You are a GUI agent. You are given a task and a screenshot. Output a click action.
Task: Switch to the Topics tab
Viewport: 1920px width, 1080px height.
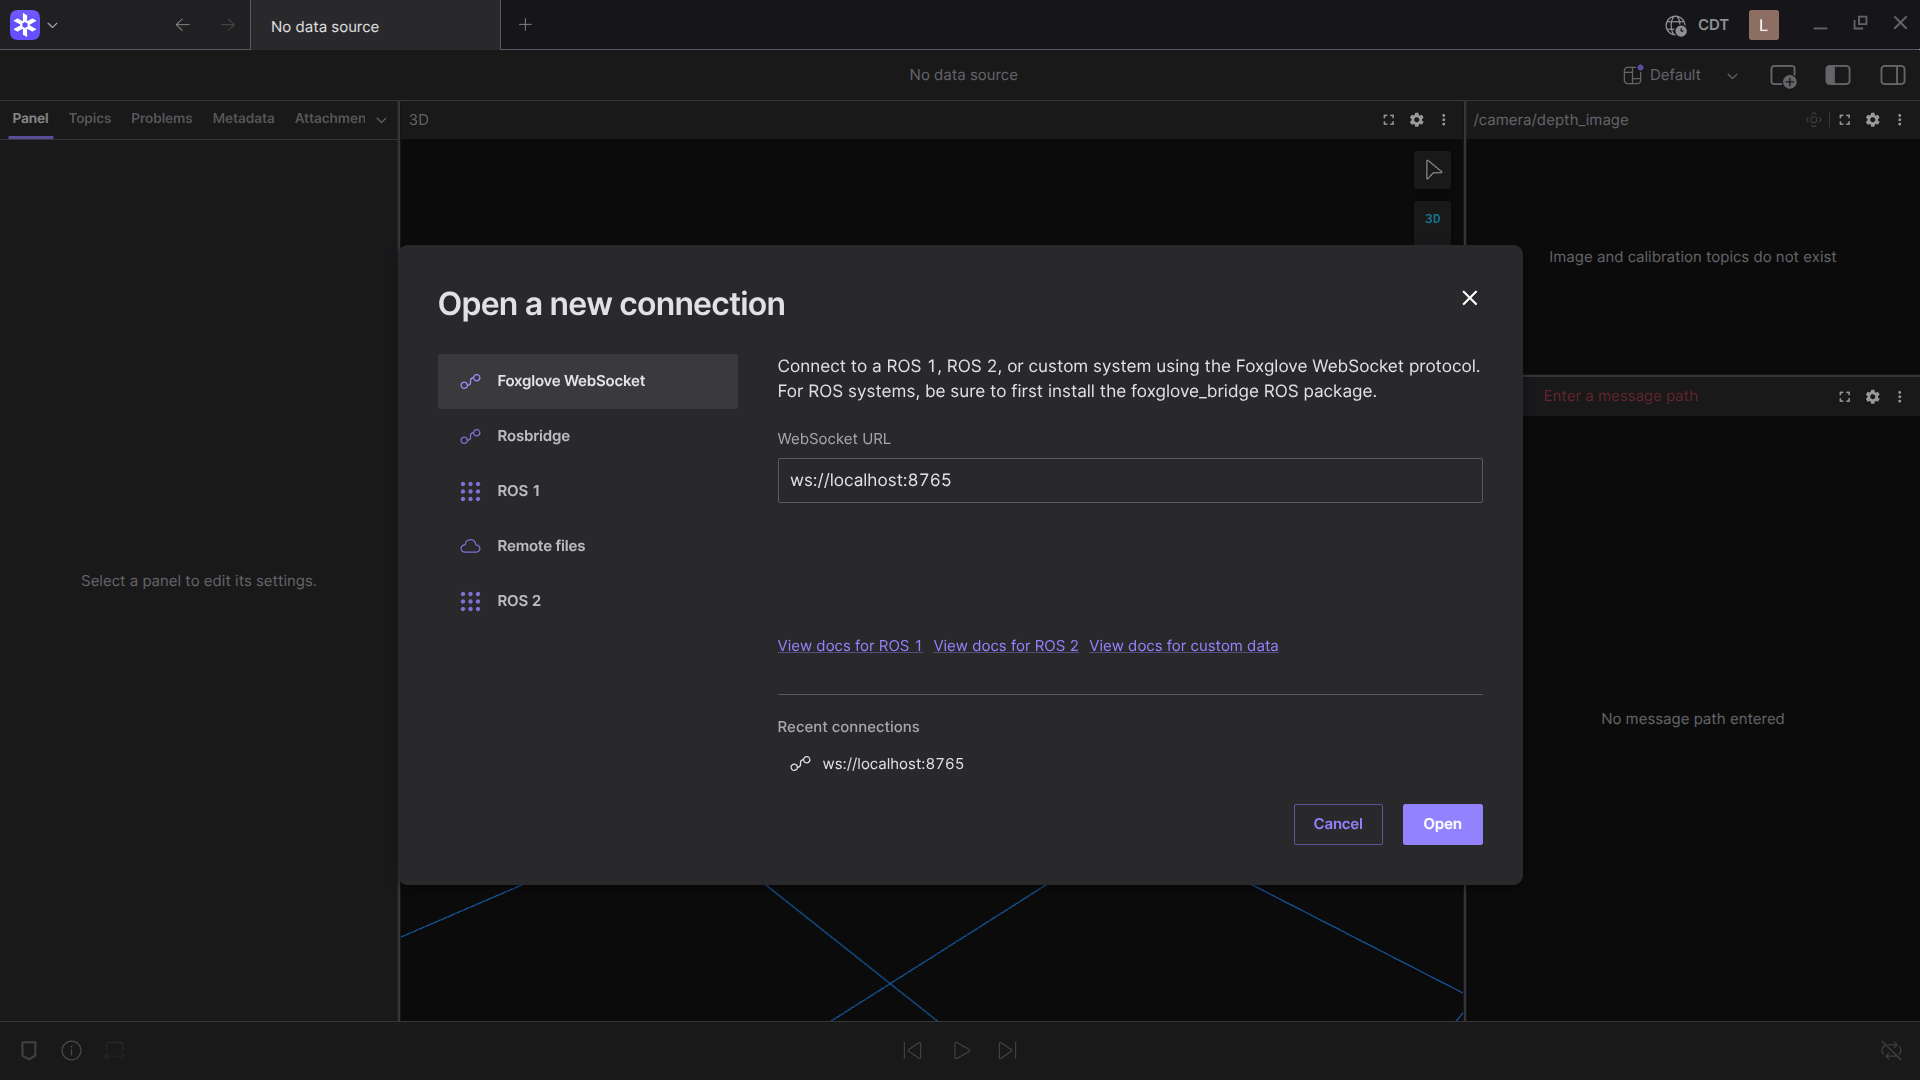coord(90,118)
